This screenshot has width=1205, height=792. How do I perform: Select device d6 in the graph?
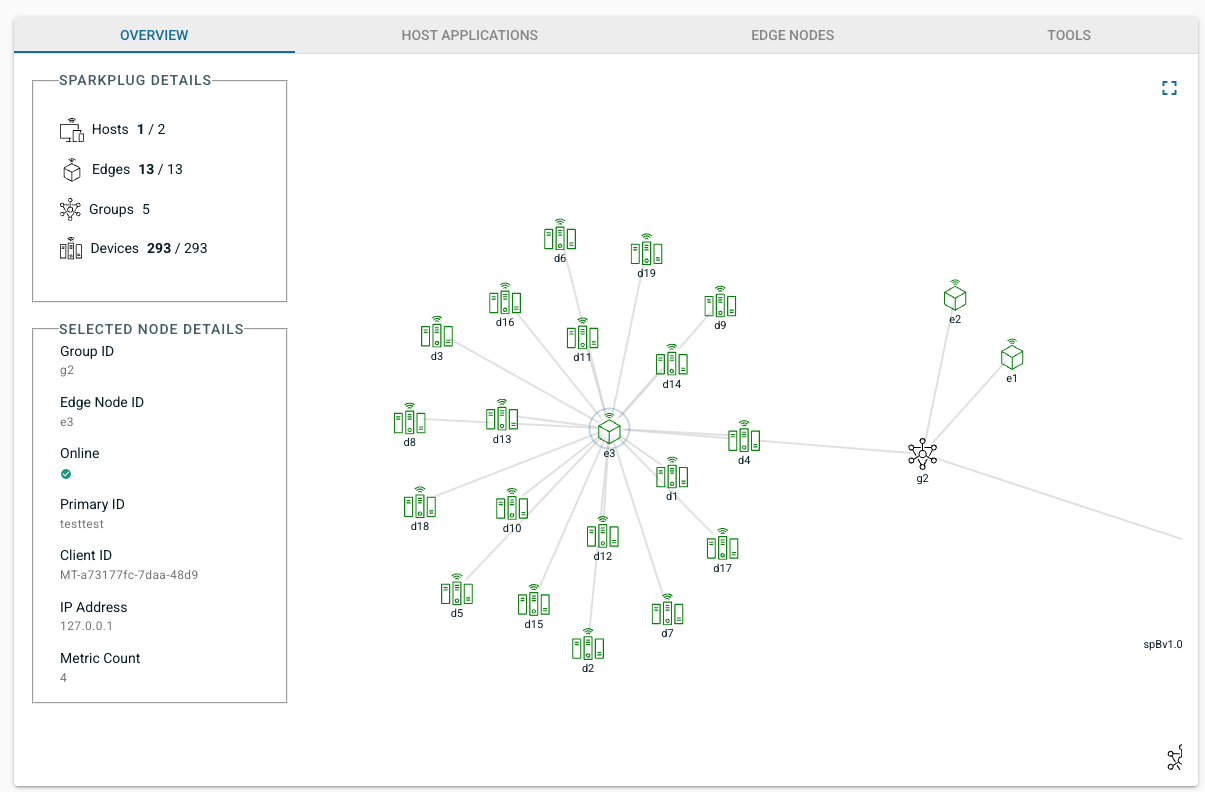click(x=560, y=236)
